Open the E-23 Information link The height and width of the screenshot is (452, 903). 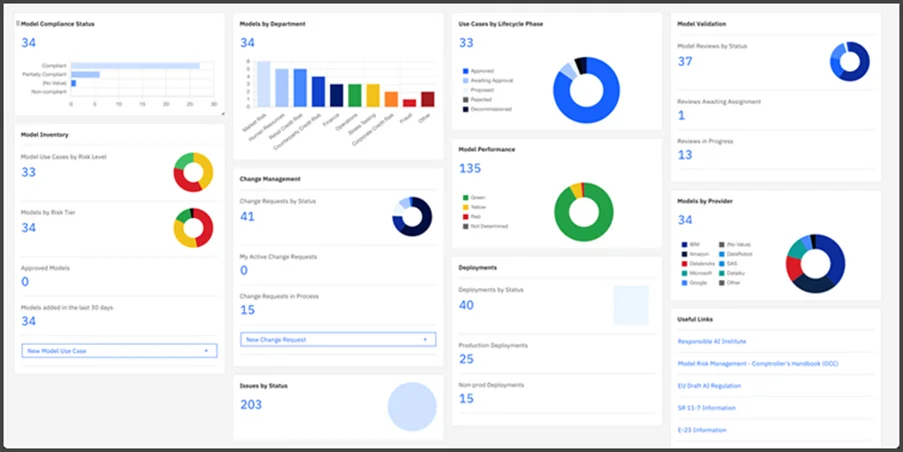point(702,430)
